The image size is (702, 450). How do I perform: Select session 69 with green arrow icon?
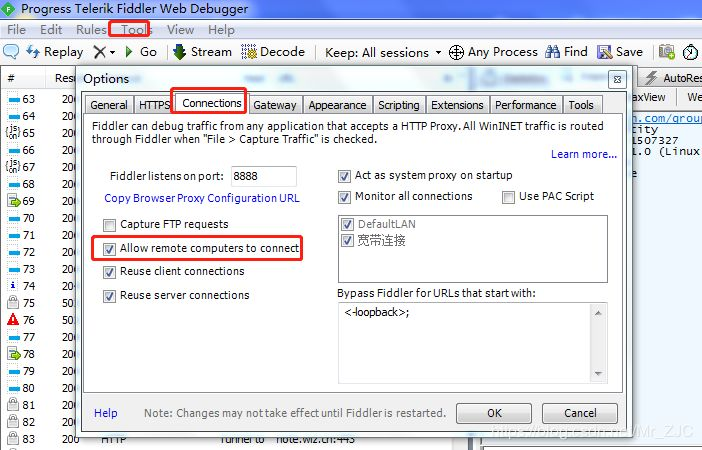tap(14, 201)
